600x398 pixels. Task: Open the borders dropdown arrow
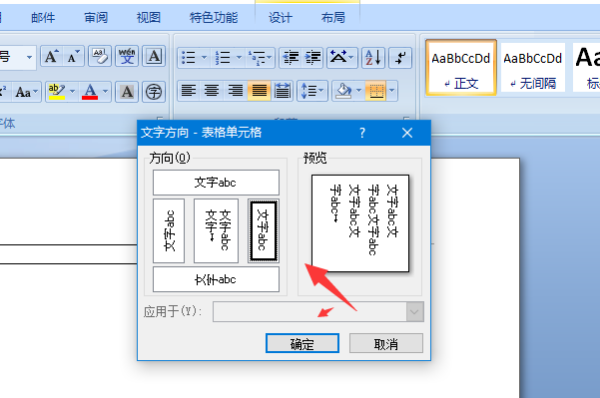(392, 91)
